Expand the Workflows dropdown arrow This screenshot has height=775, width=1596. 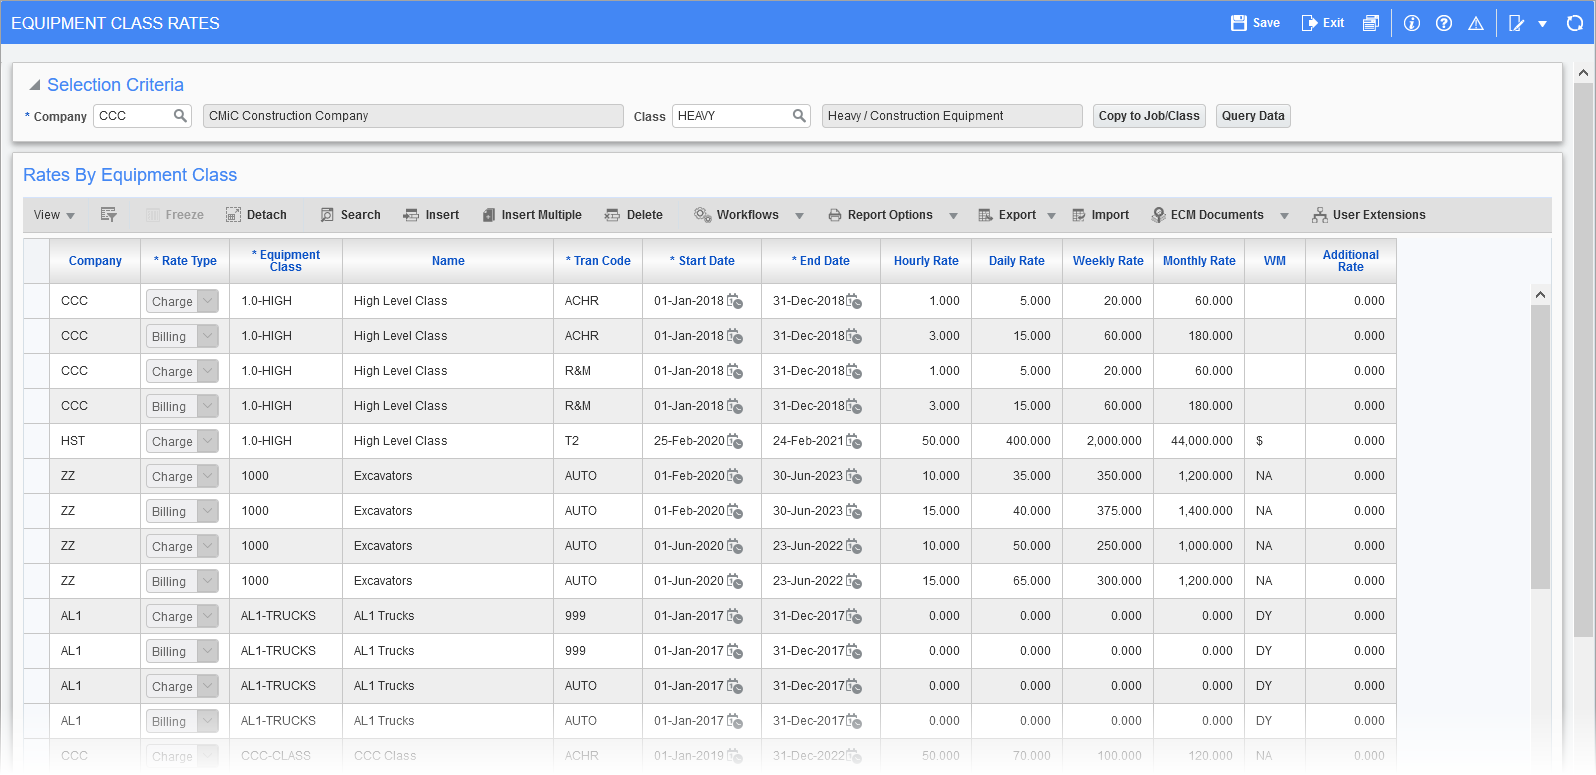click(799, 216)
